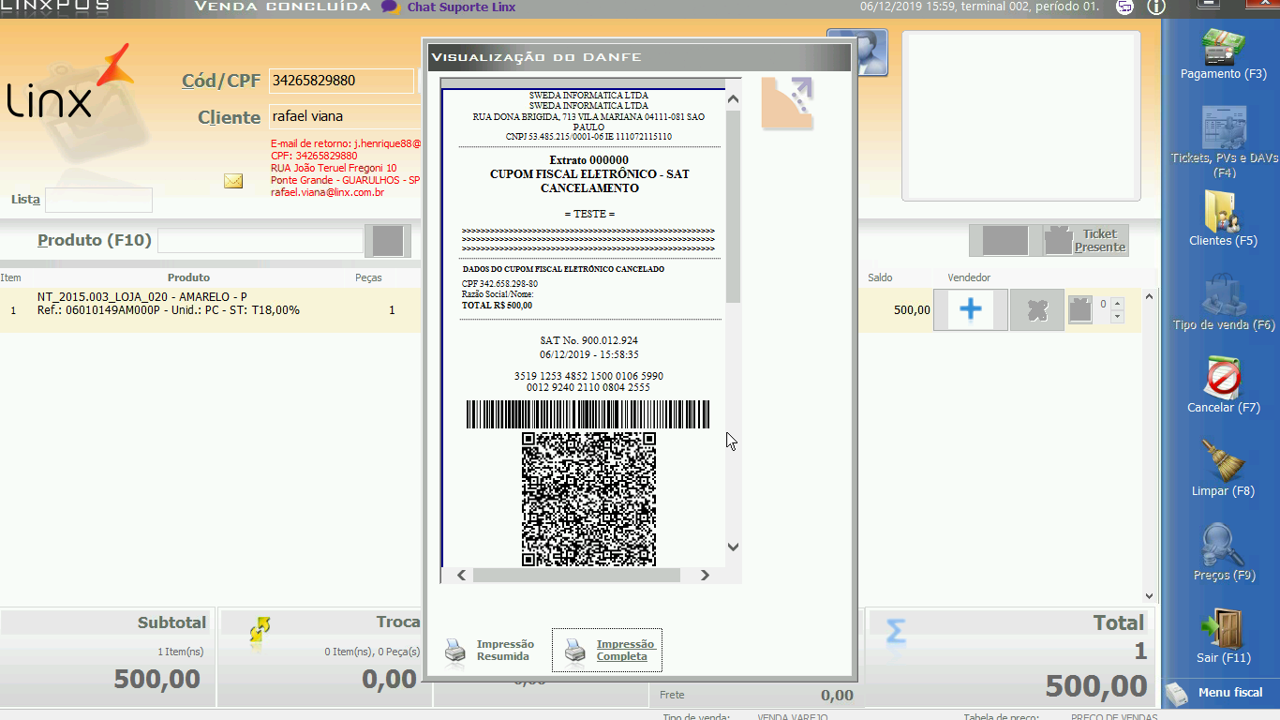1280x720 pixels.
Task: Click the Frete value 0,00
Action: click(837, 696)
